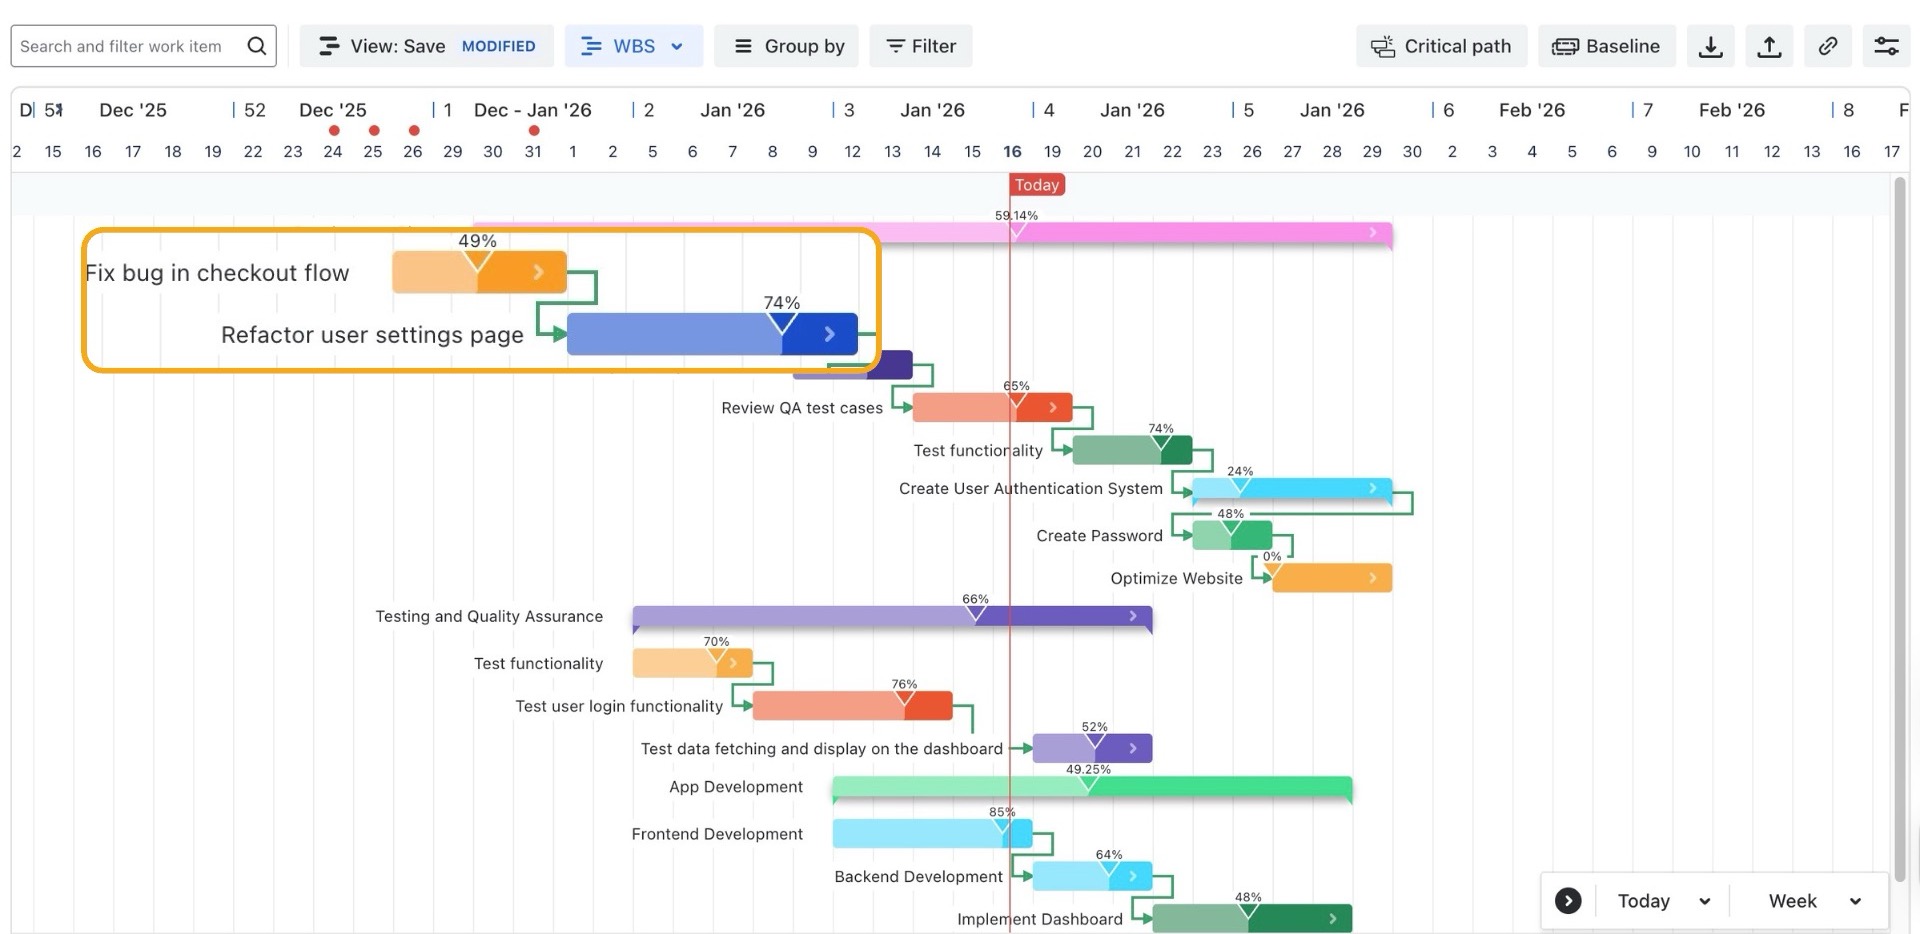Click the 74% progress marker on Refactor bar

coord(782,322)
